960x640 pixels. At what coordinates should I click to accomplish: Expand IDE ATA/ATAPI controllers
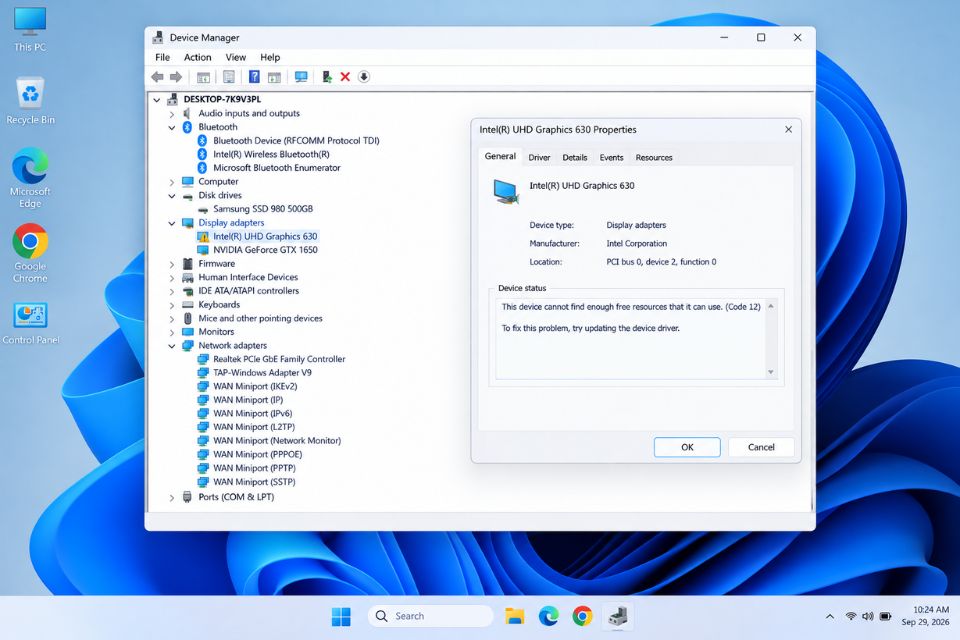(172, 292)
